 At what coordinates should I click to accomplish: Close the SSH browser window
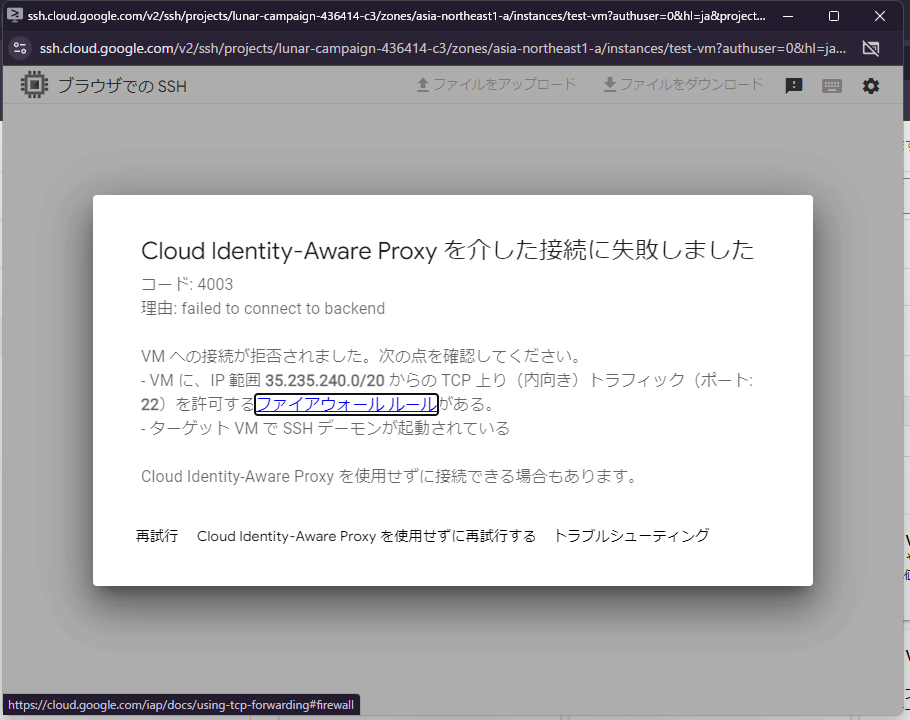(x=879, y=16)
